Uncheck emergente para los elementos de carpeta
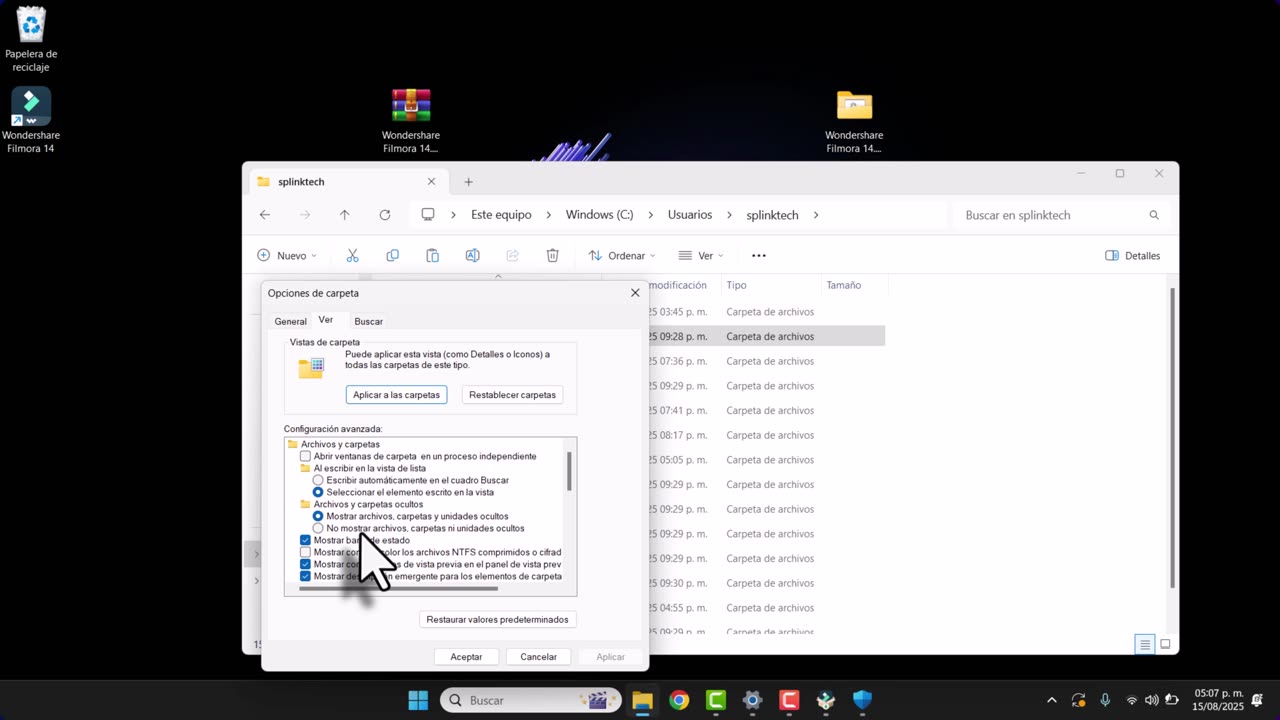Viewport: 1280px width, 720px height. (306, 576)
